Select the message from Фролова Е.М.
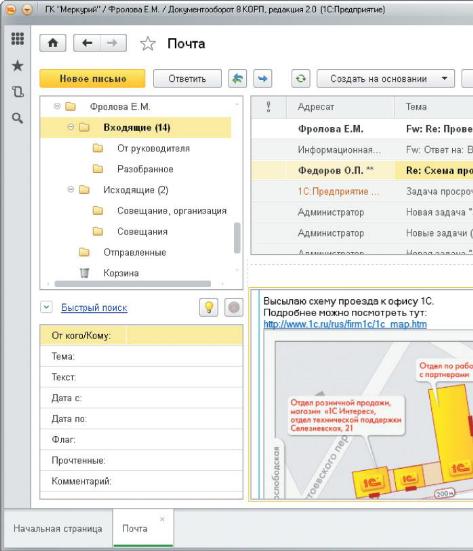The height and width of the screenshot is (551, 473). point(362,129)
